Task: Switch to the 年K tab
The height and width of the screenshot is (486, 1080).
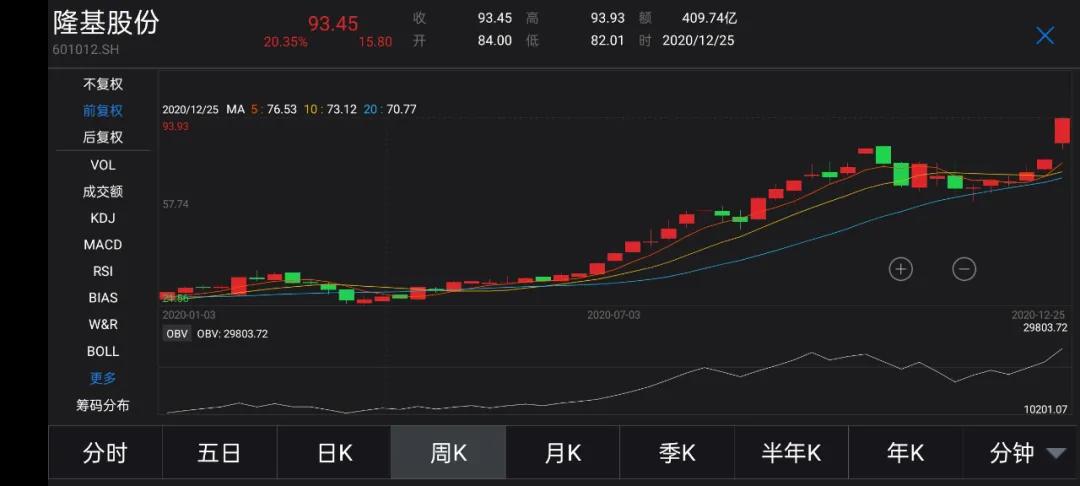Action: tap(906, 453)
